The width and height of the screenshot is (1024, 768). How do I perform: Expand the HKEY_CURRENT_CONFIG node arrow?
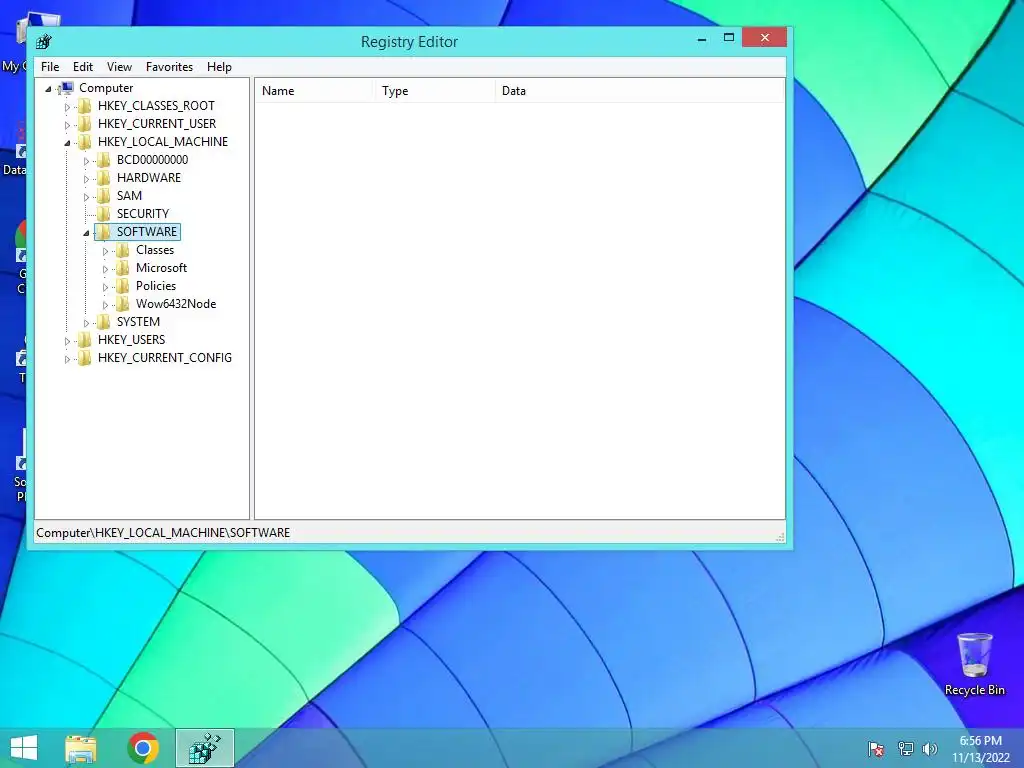(x=67, y=359)
